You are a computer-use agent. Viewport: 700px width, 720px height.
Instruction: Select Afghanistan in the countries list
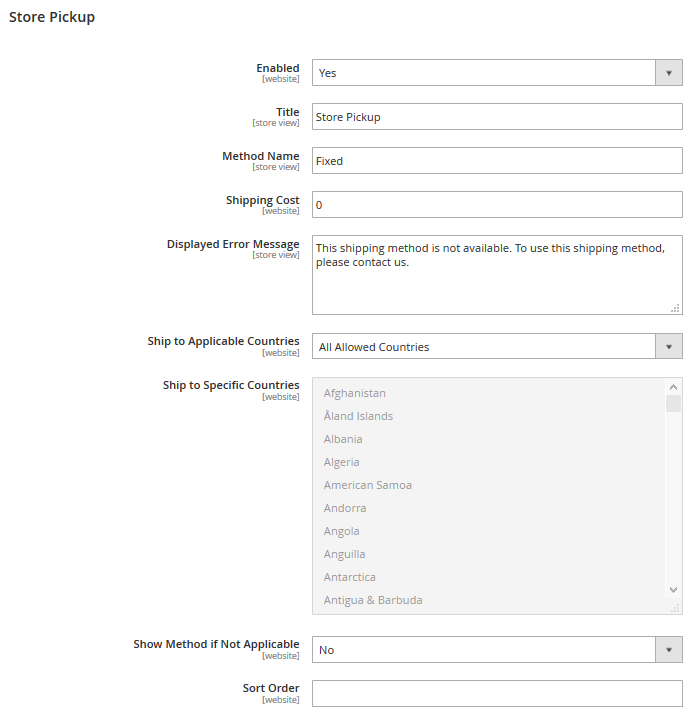coord(355,393)
